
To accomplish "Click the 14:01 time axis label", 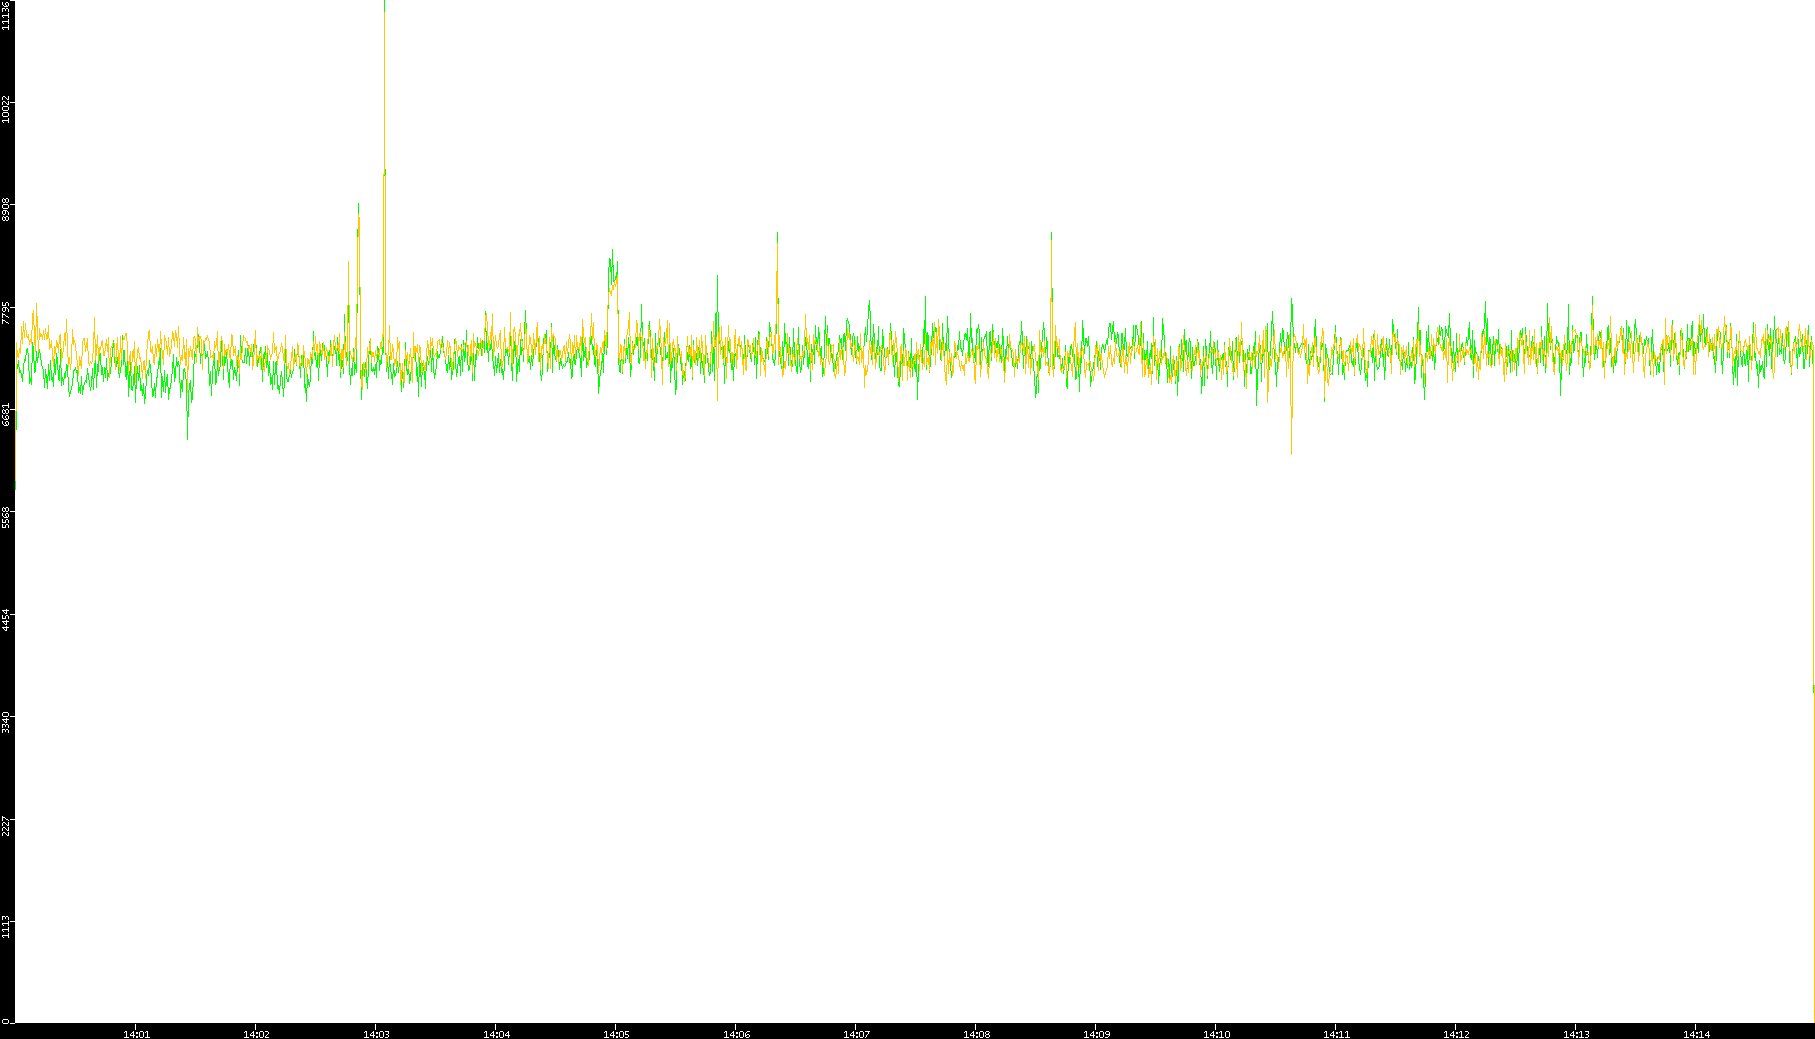I will pyautogui.click(x=136, y=1033).
